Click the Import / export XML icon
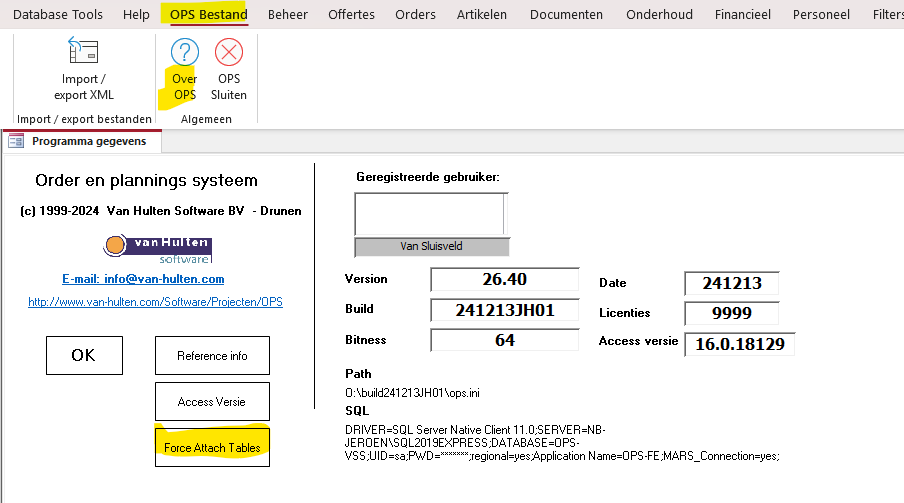This screenshot has height=503, width=904. tap(83, 52)
